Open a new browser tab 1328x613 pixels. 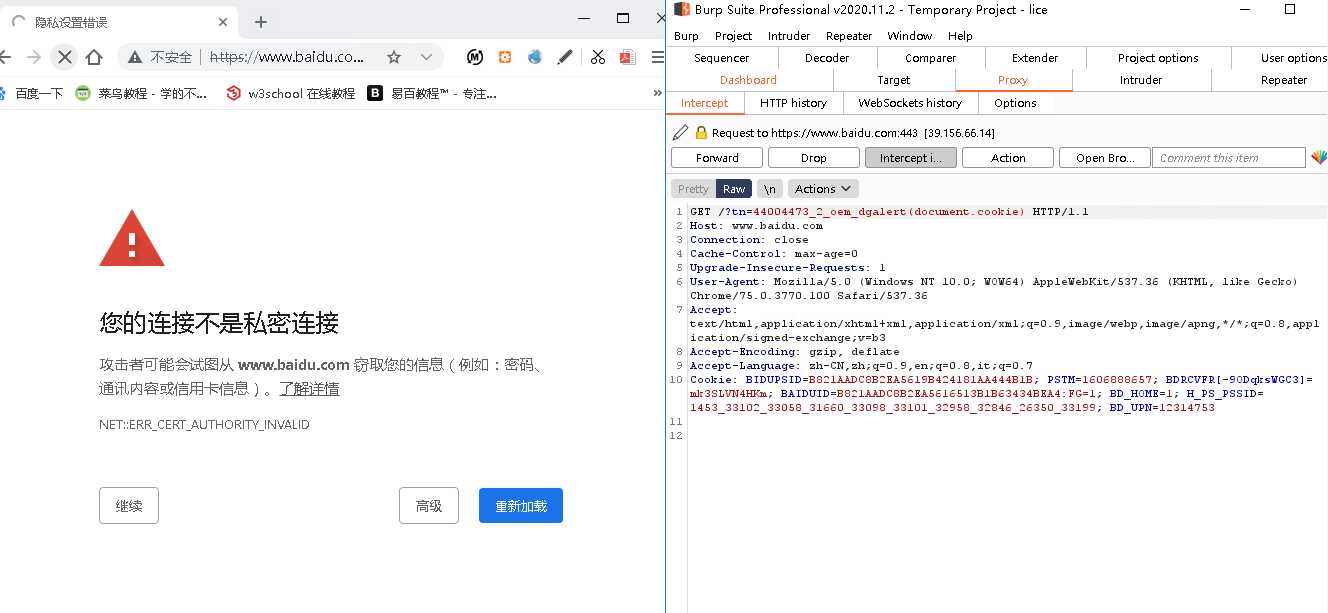[261, 22]
